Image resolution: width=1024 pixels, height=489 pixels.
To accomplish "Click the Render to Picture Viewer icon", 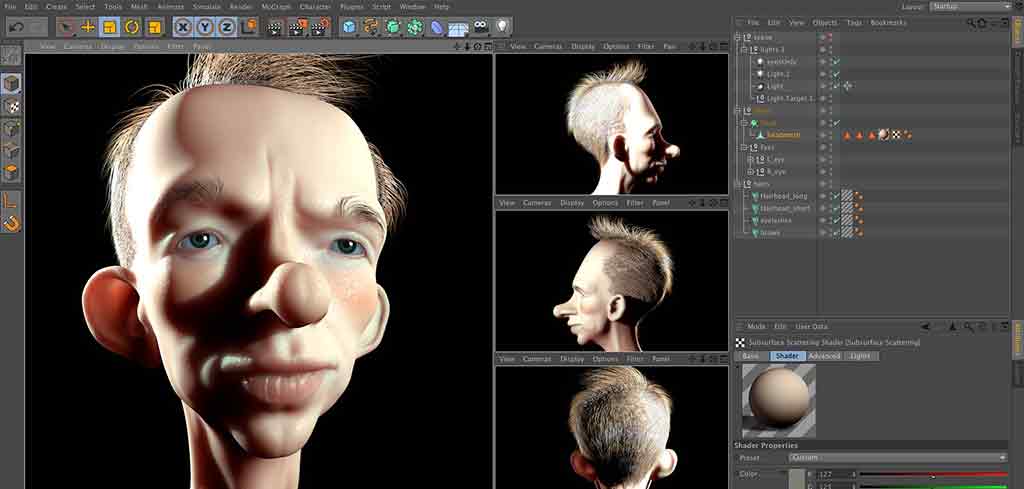I will click(x=297, y=27).
